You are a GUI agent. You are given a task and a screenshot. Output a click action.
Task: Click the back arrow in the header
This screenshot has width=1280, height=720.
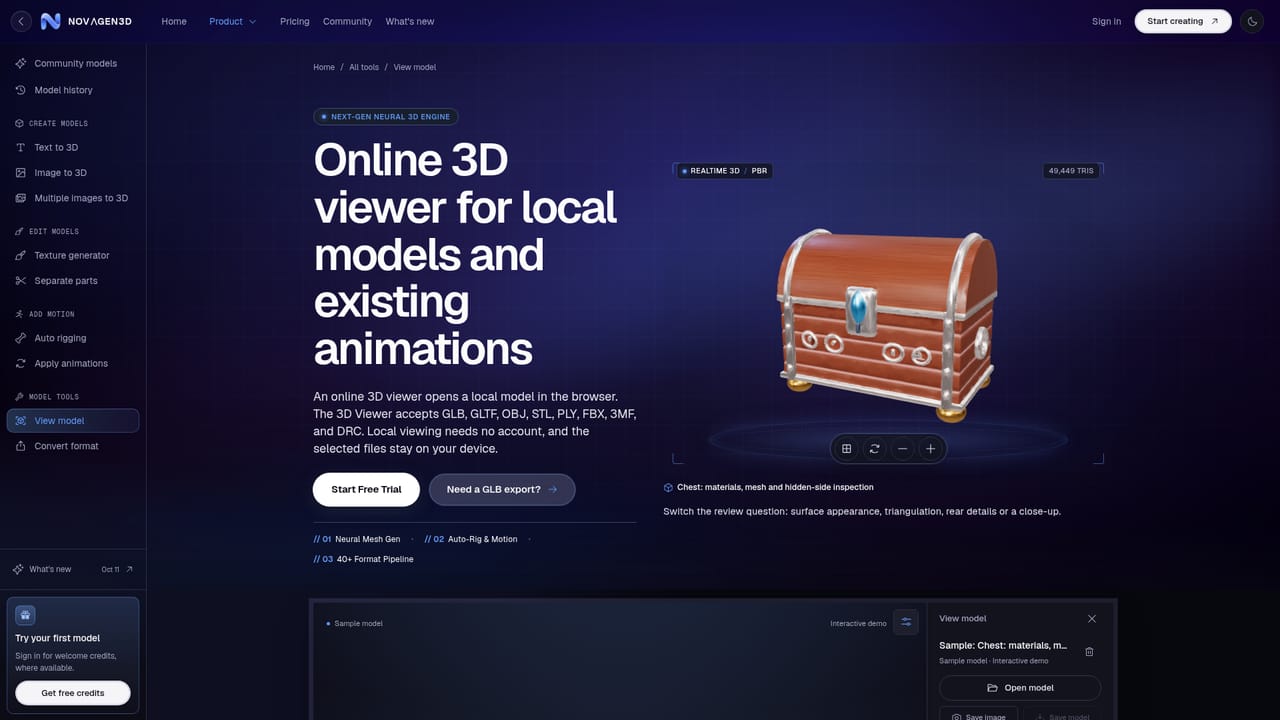(x=21, y=21)
